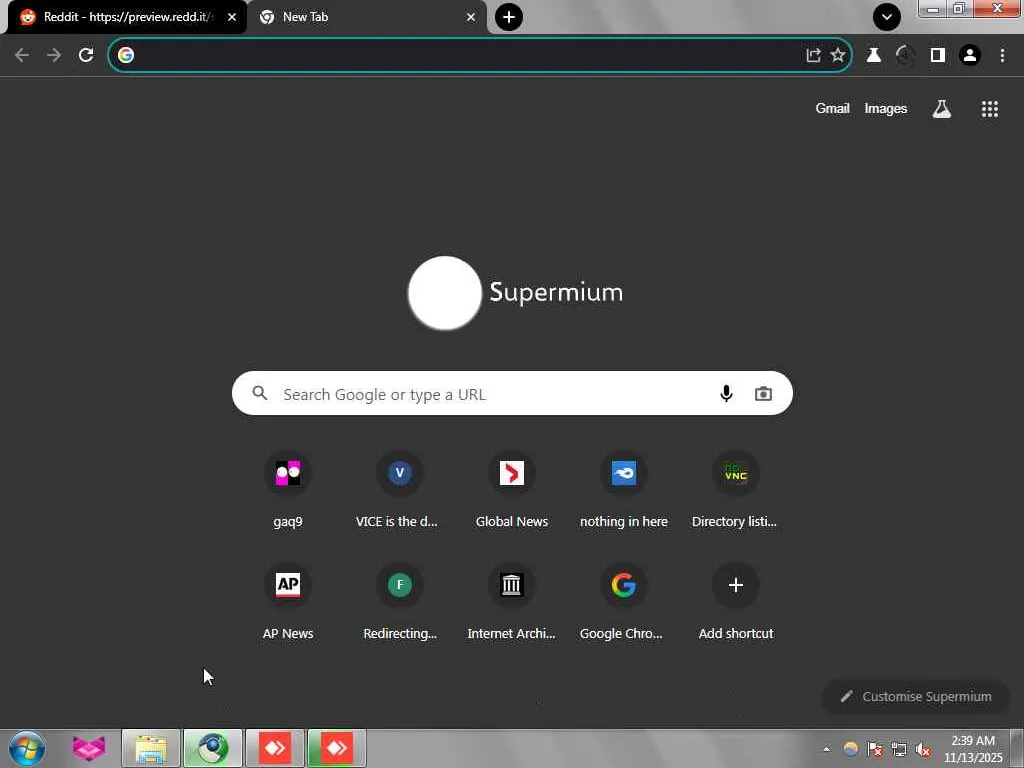Close the Reddit tab

pyautogui.click(x=232, y=17)
